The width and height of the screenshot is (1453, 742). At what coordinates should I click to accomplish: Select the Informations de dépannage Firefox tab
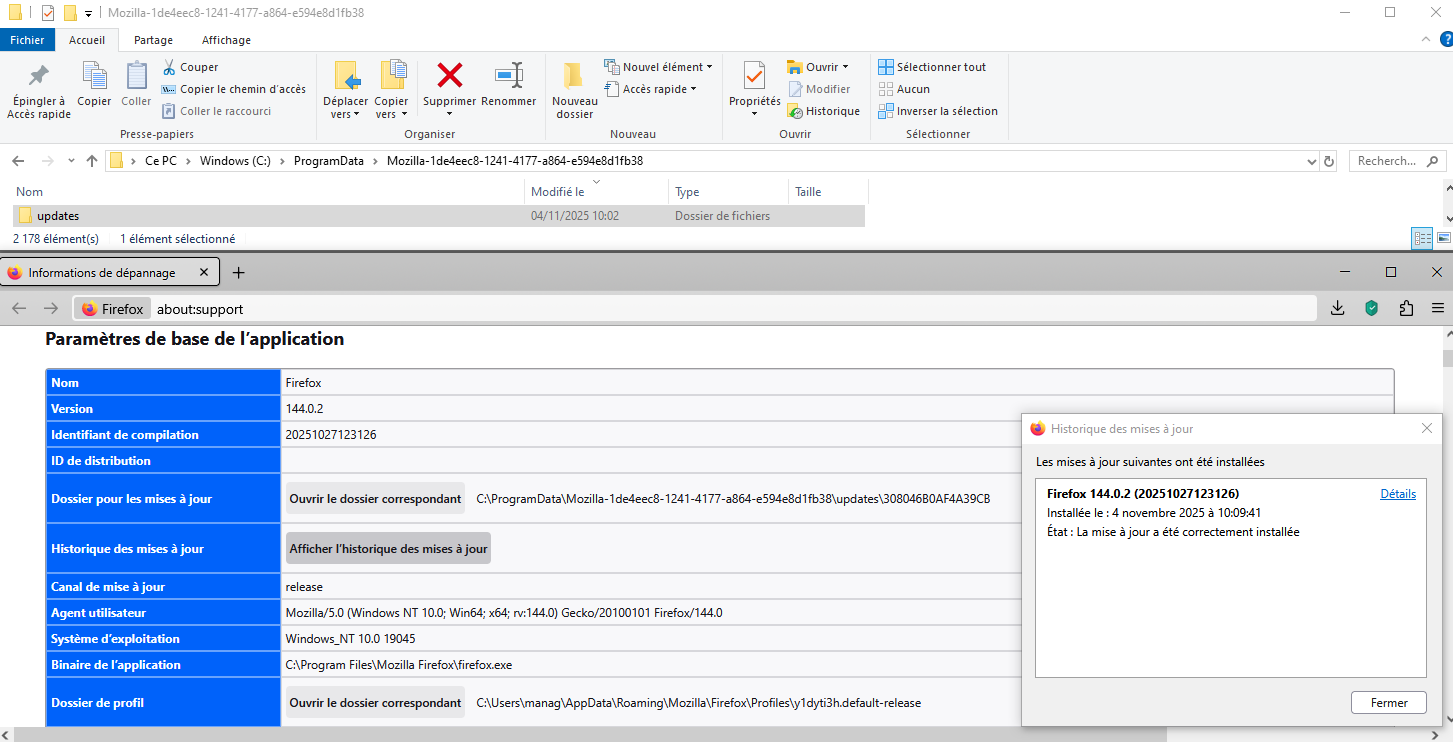[110, 272]
